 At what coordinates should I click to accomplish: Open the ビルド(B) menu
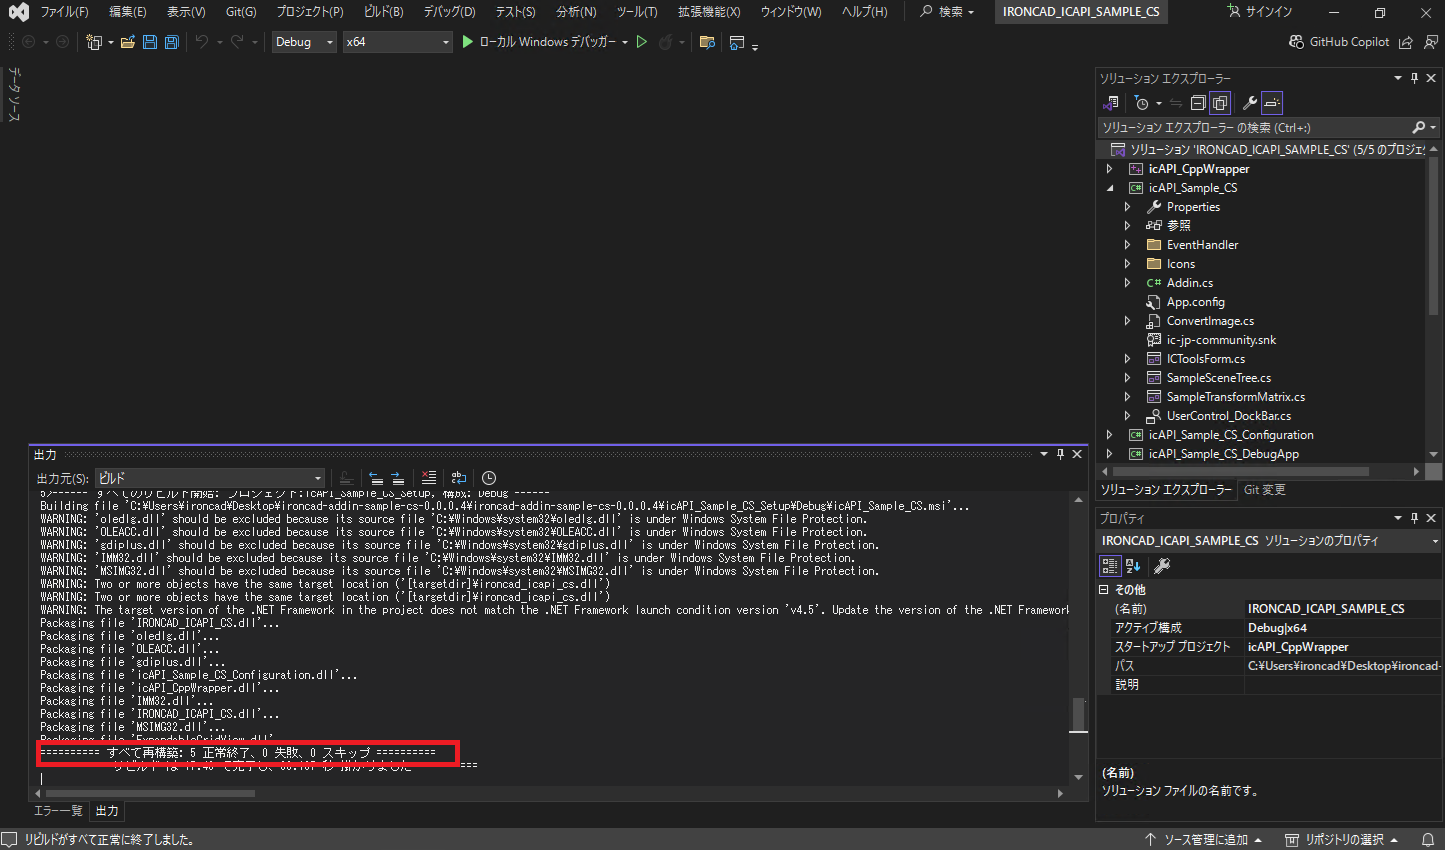click(x=383, y=12)
